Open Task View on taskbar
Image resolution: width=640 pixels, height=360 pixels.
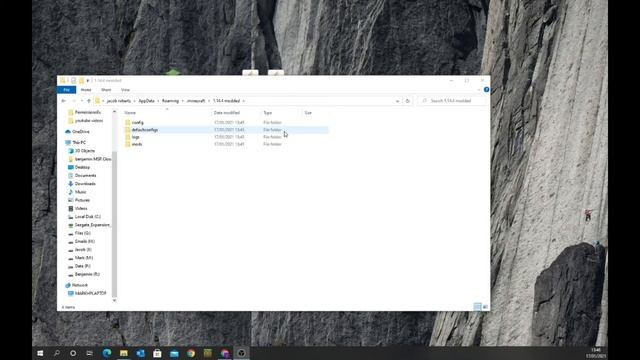pos(89,353)
